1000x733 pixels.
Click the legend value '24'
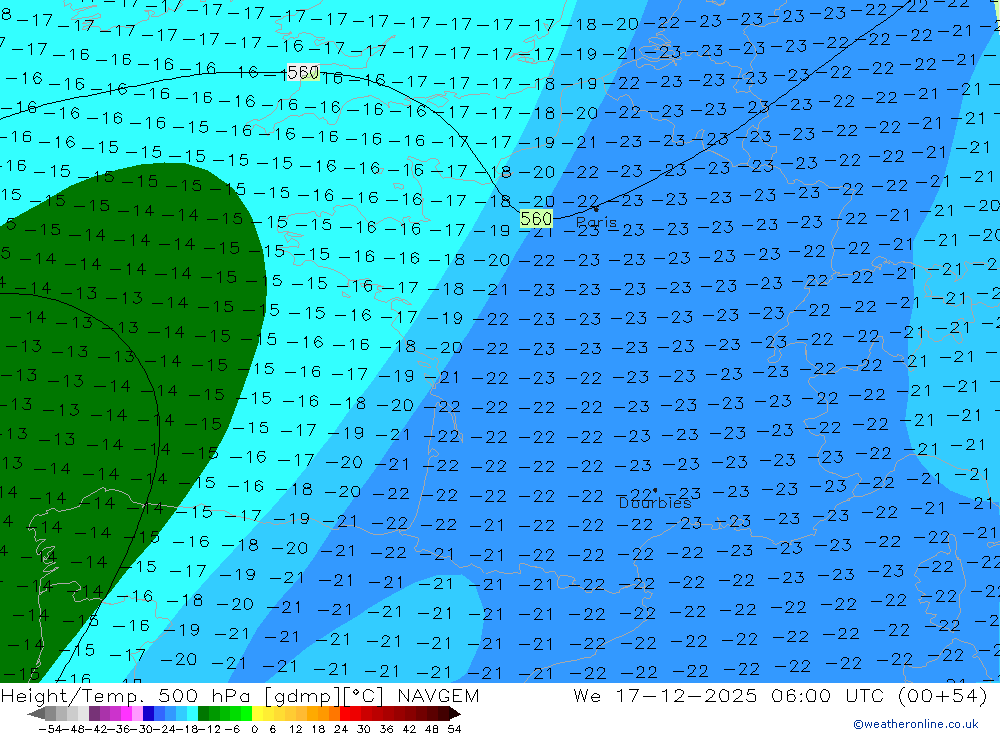click(x=341, y=729)
